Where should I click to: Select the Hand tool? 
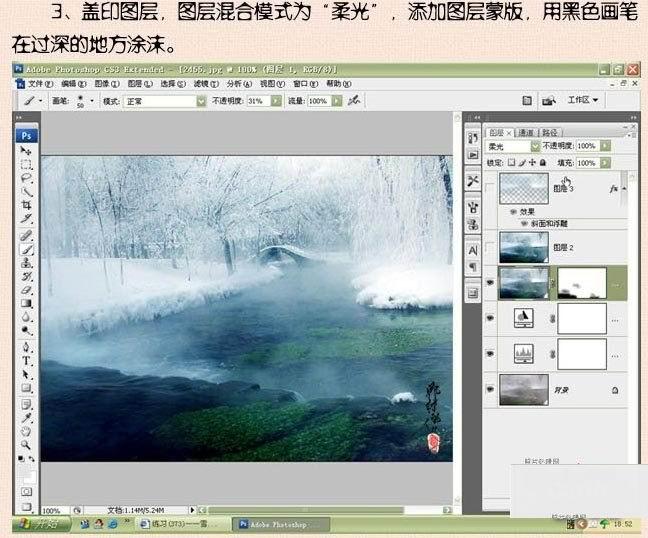click(x=26, y=432)
